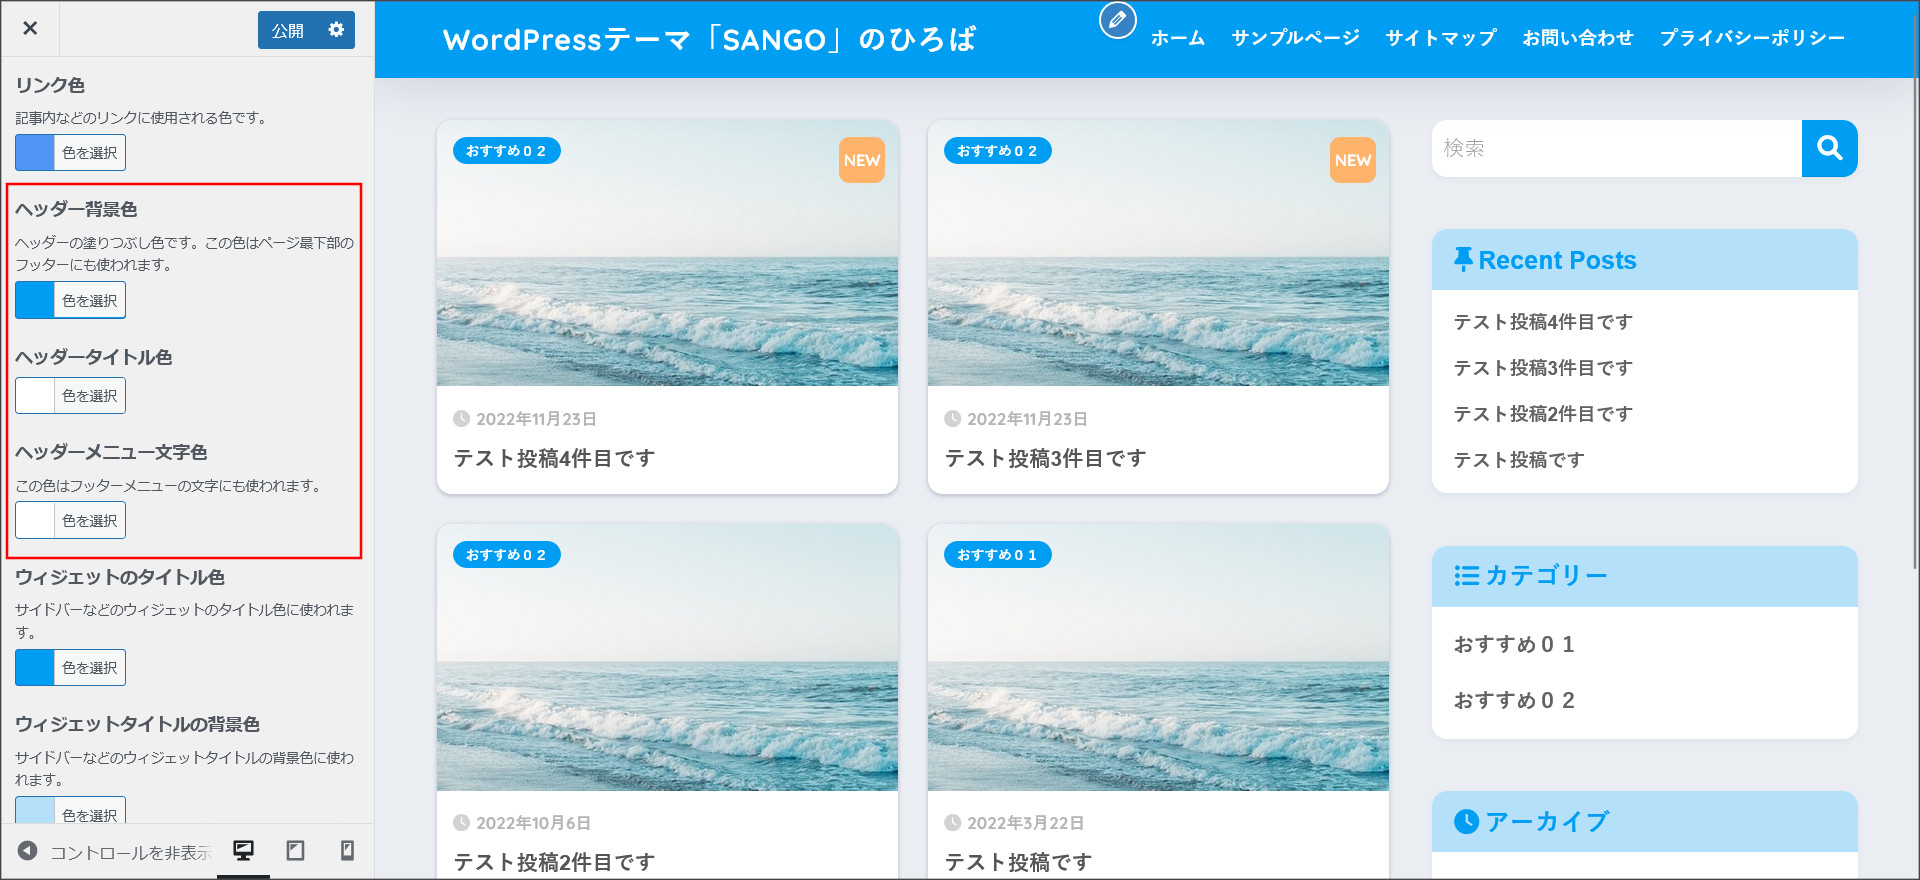
Task: Click the 公開 publish button
Action: pyautogui.click(x=288, y=30)
